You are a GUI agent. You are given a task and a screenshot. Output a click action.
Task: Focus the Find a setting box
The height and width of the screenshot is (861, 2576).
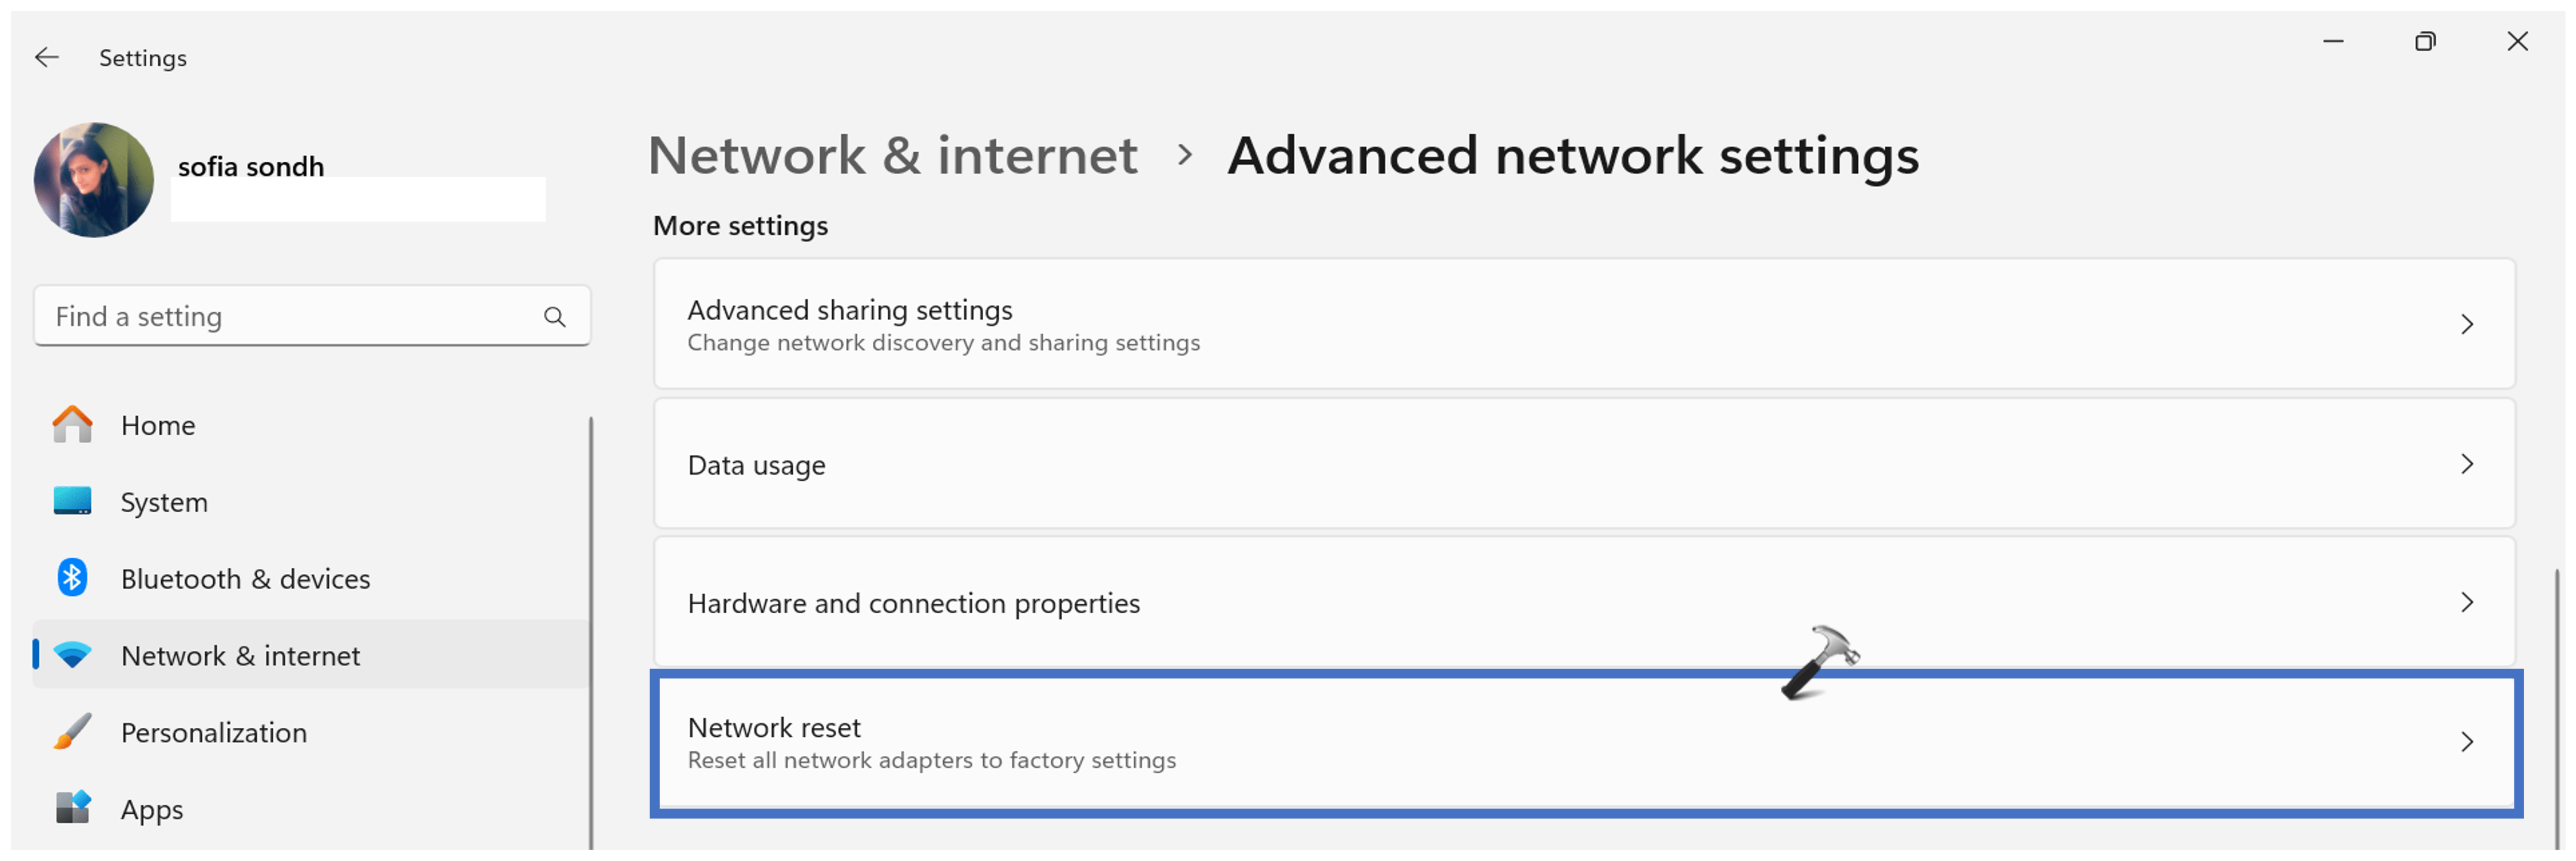(312, 317)
